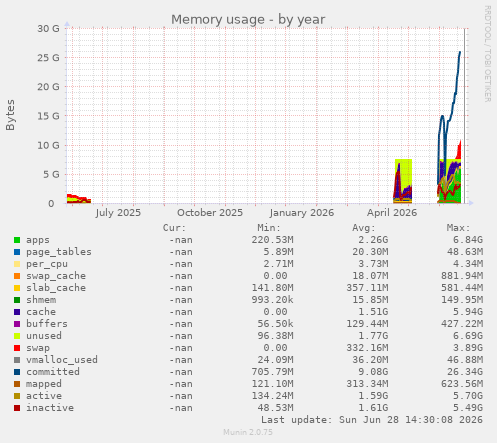
Task: Click the gray vmalloc_used legend swatch
Action: [x=17, y=360]
